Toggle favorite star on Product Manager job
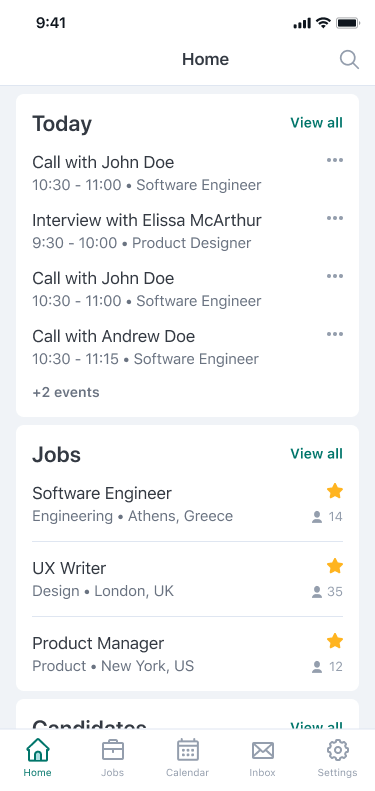 pyautogui.click(x=335, y=641)
